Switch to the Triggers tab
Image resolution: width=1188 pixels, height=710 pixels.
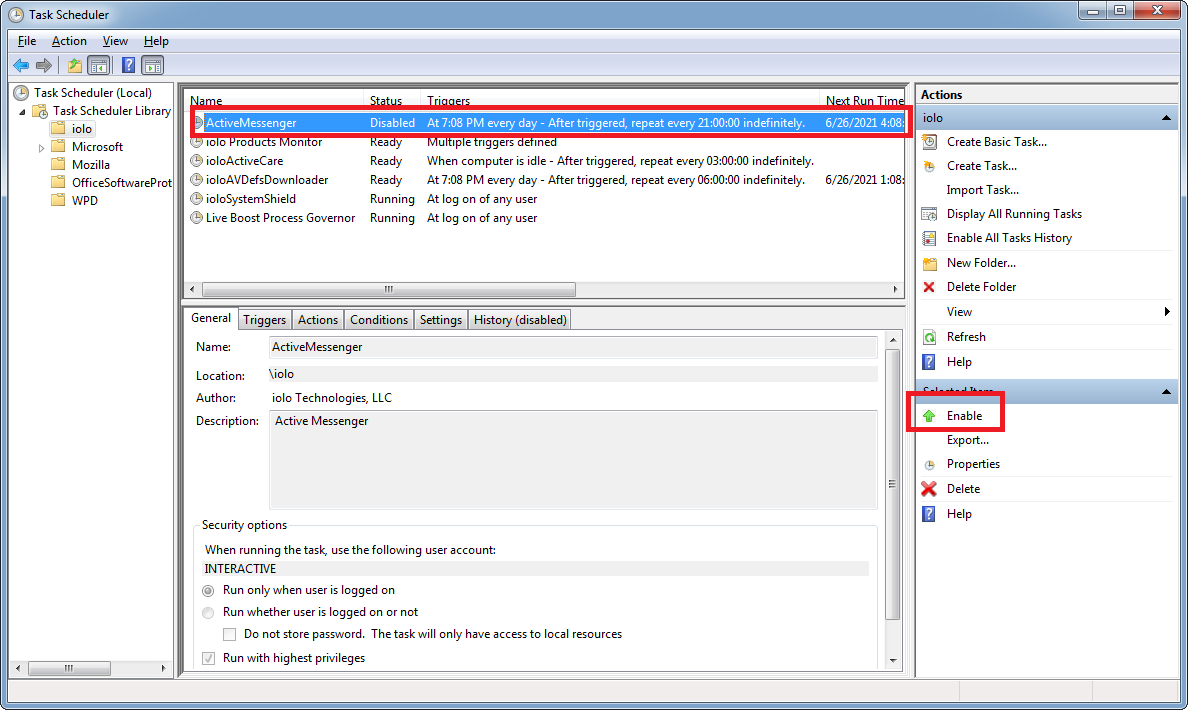[x=264, y=319]
